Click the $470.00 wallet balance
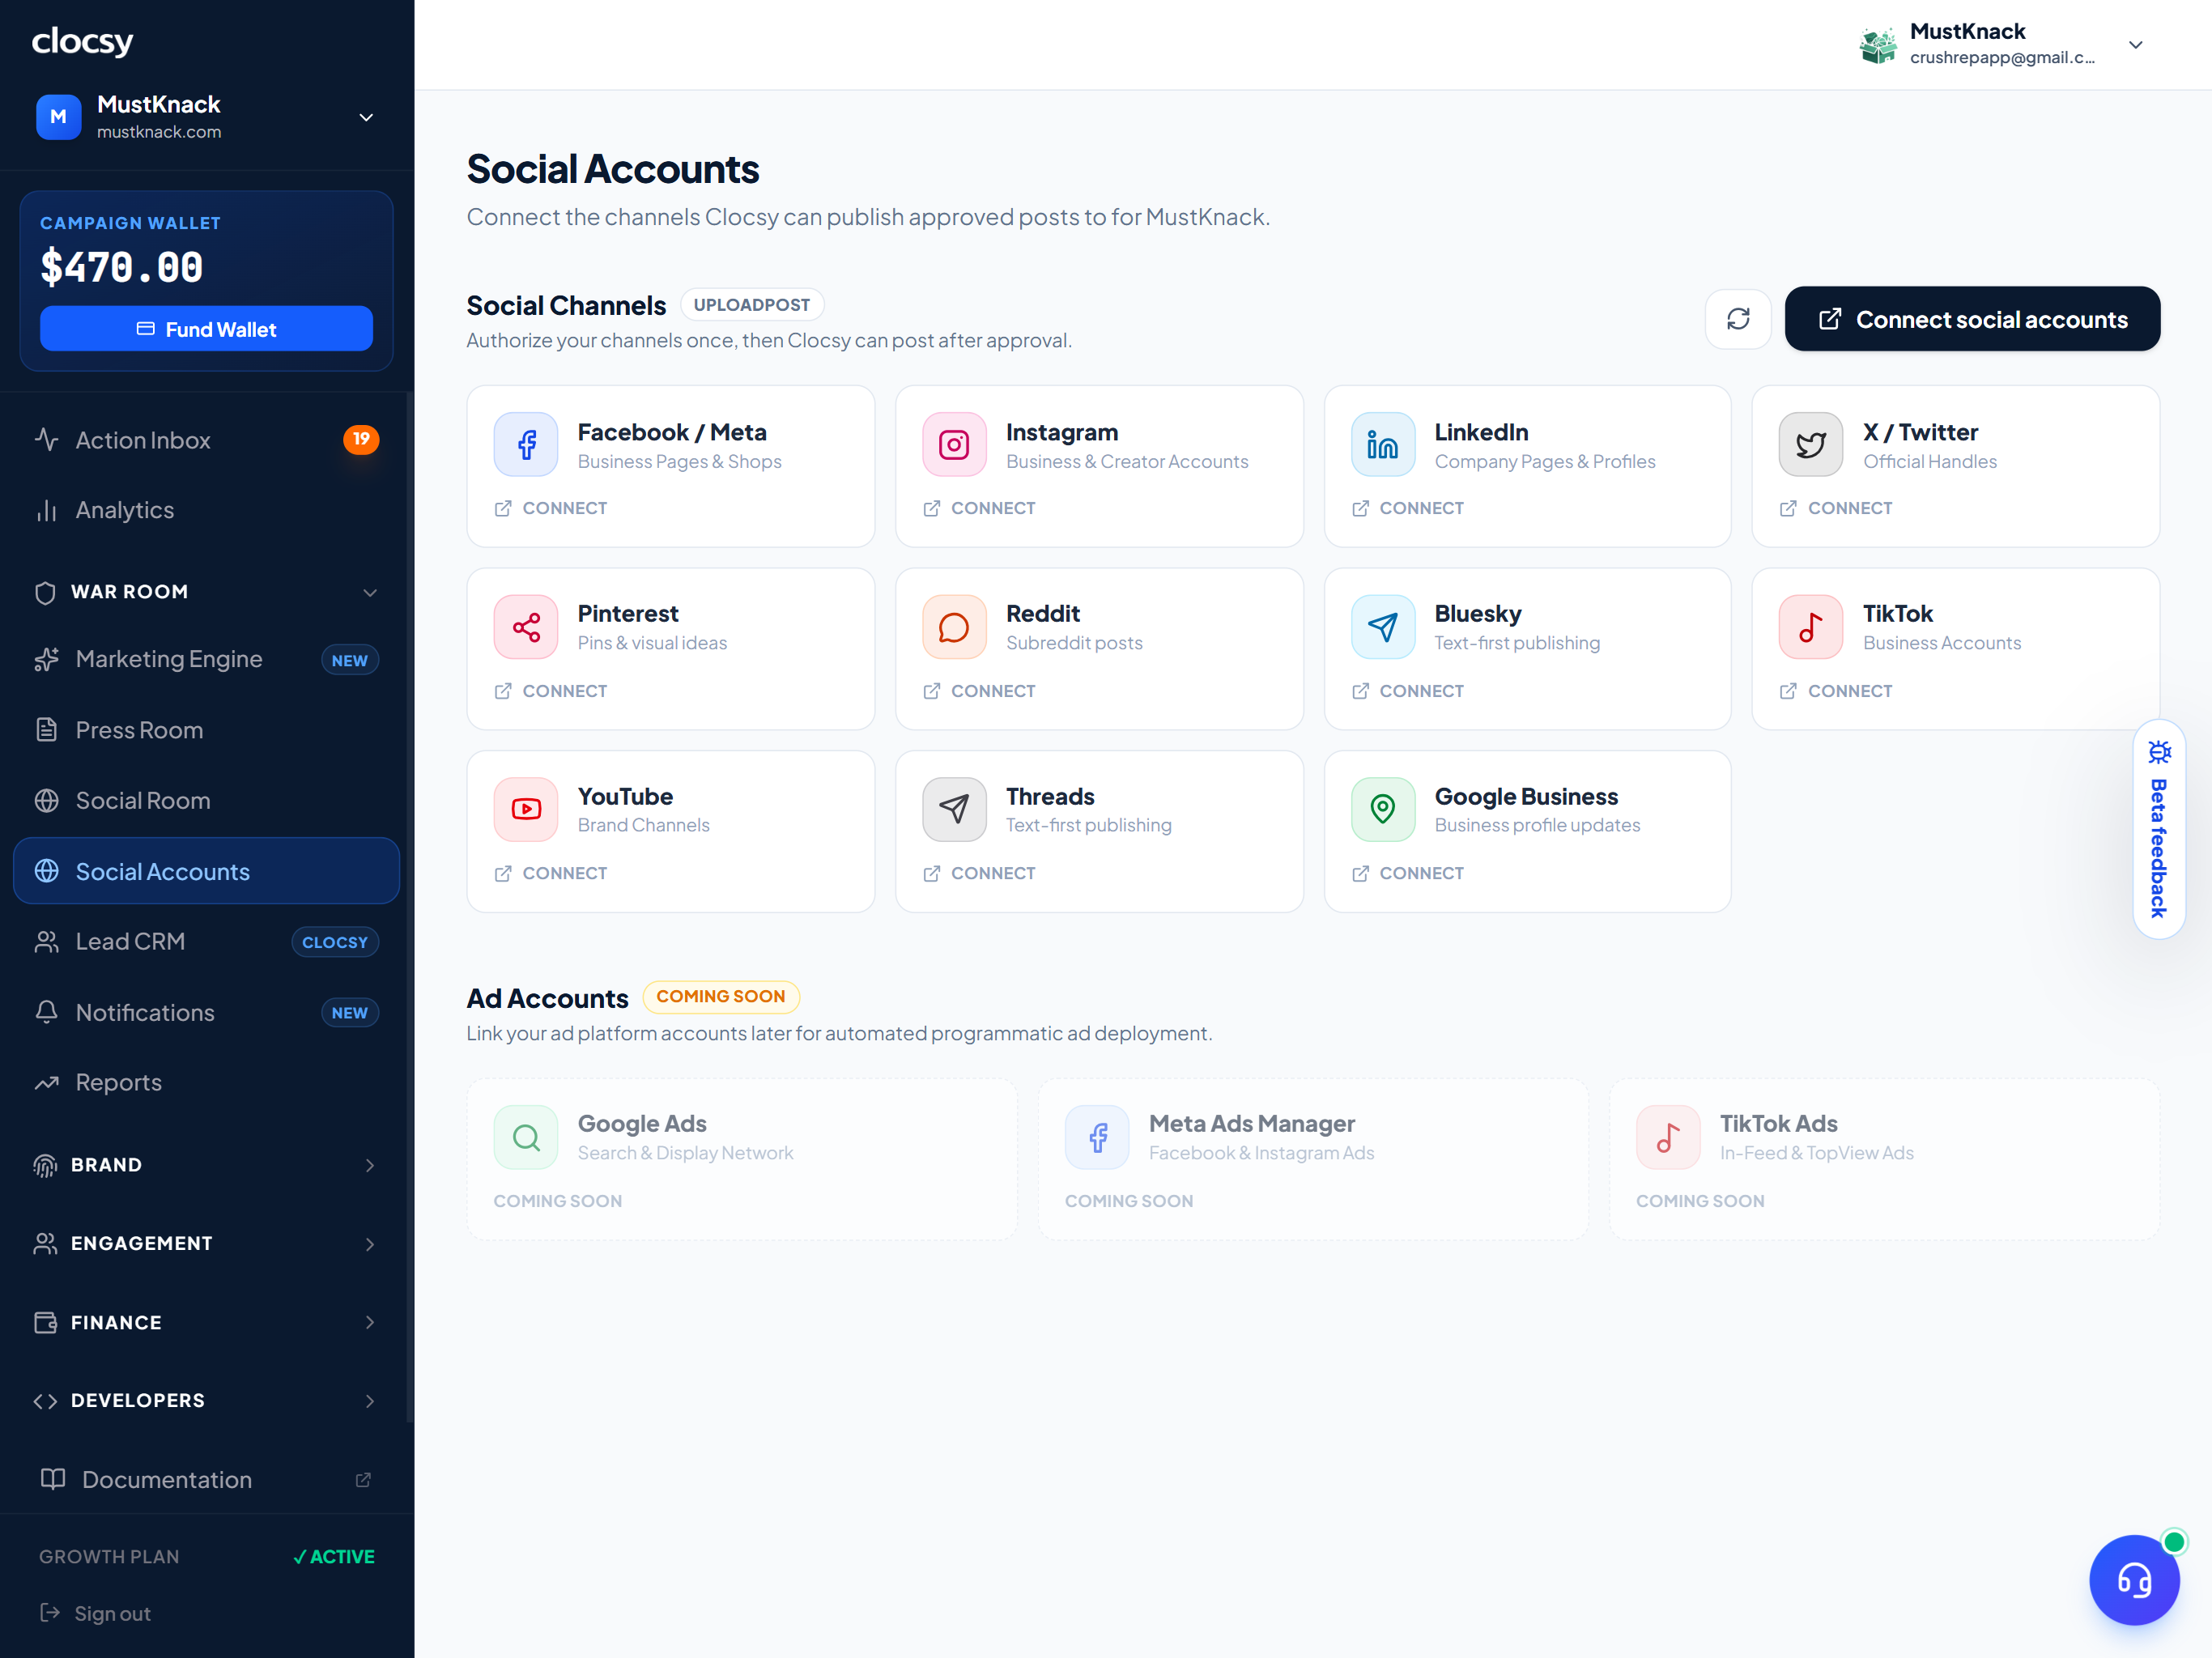This screenshot has width=2212, height=1658. tap(122, 267)
